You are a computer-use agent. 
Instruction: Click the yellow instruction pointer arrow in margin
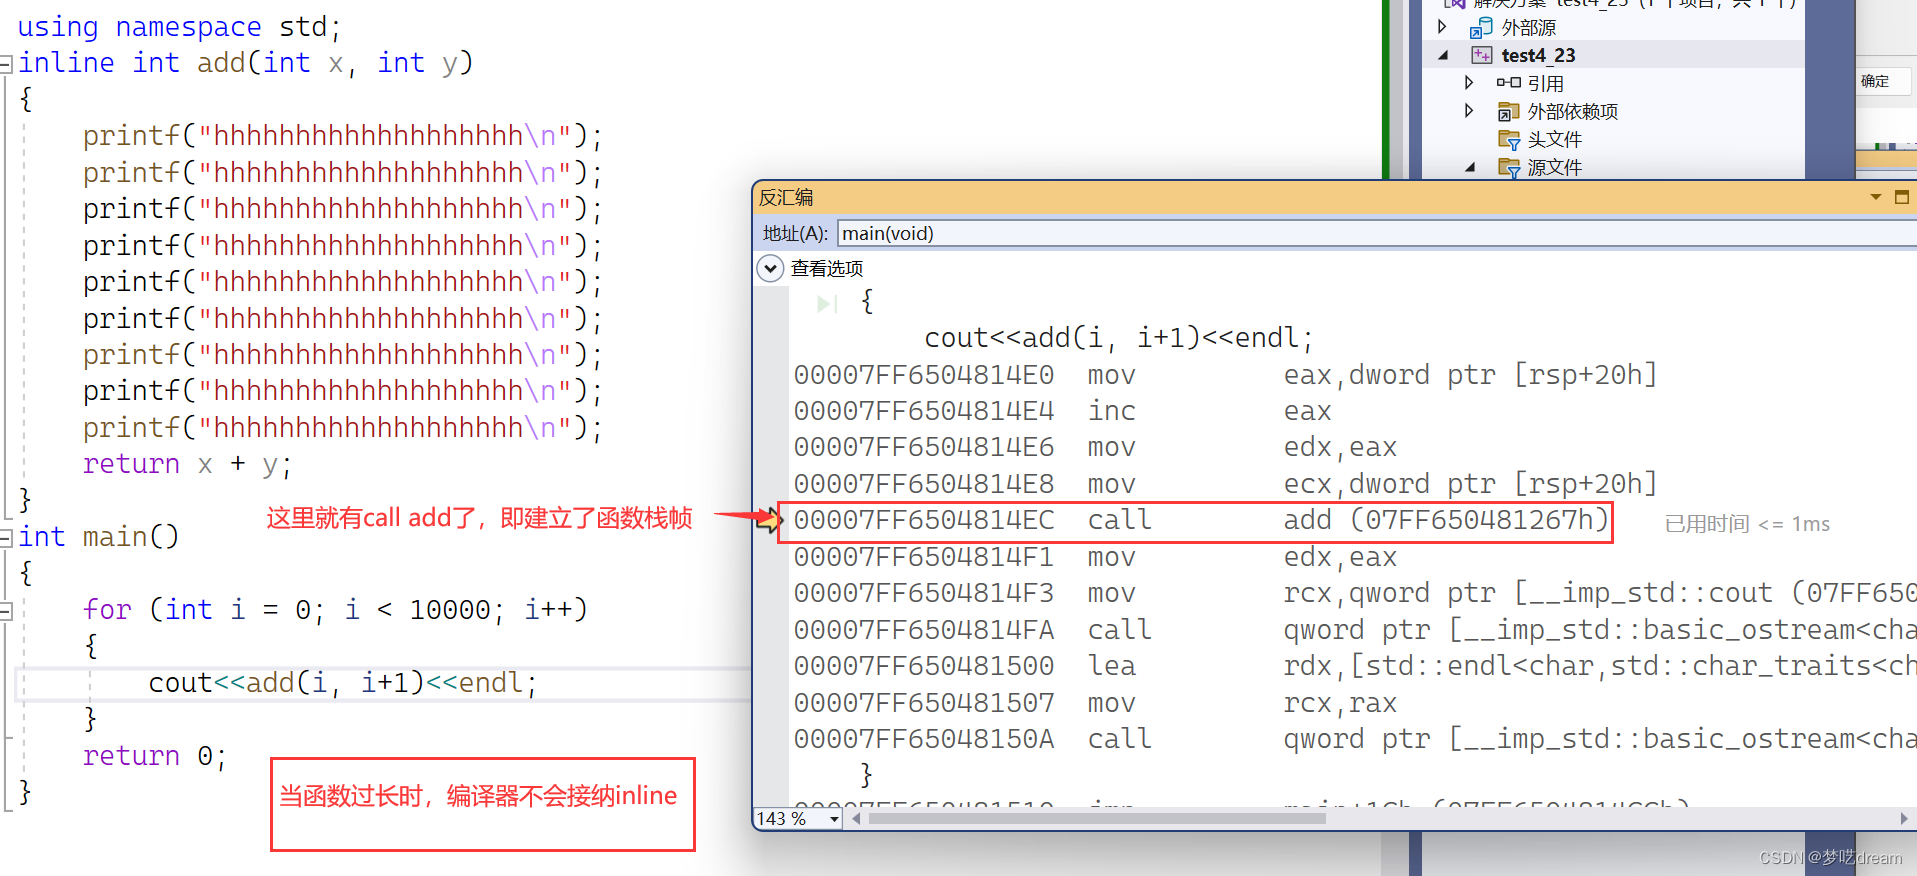(x=768, y=520)
